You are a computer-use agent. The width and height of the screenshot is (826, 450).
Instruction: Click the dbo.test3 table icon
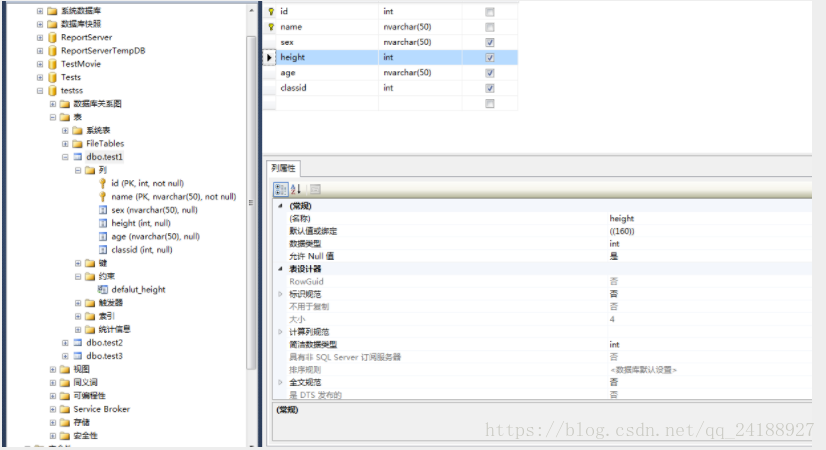[x=78, y=356]
